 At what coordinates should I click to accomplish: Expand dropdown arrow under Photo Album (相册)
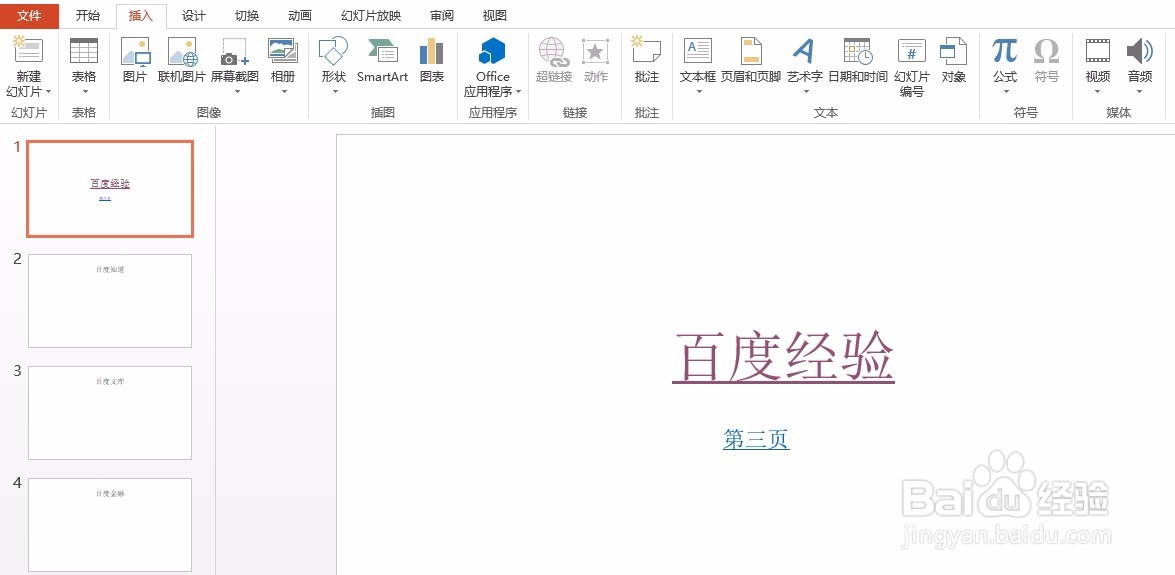point(284,92)
